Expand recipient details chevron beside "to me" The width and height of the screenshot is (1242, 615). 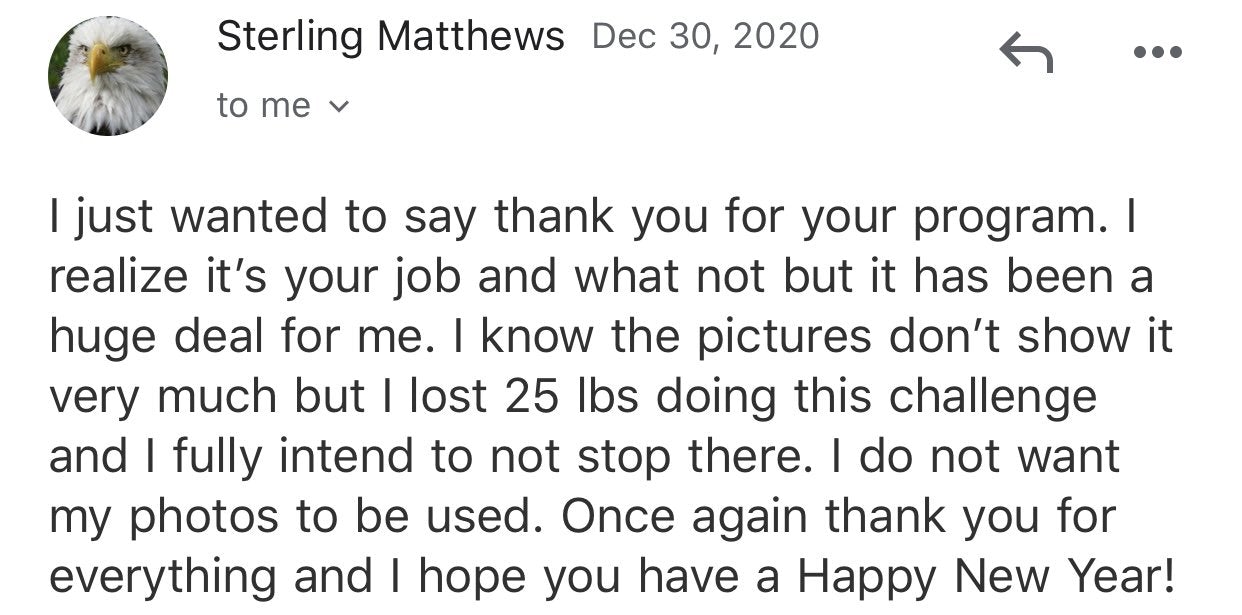(339, 105)
